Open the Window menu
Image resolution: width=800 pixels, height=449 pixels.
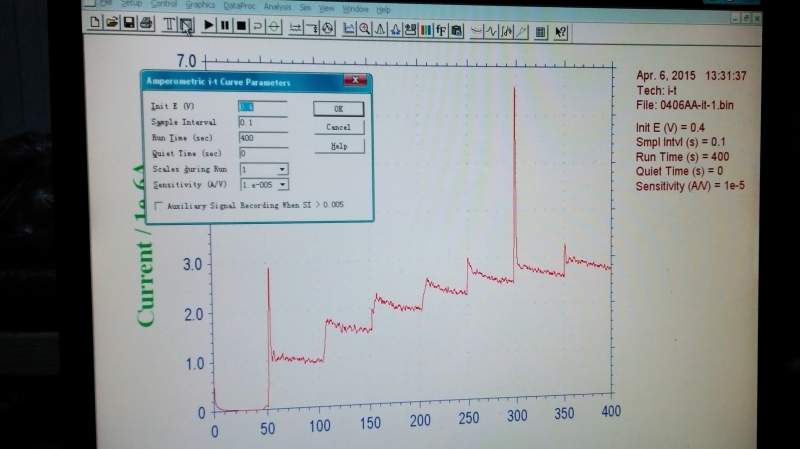pos(356,9)
